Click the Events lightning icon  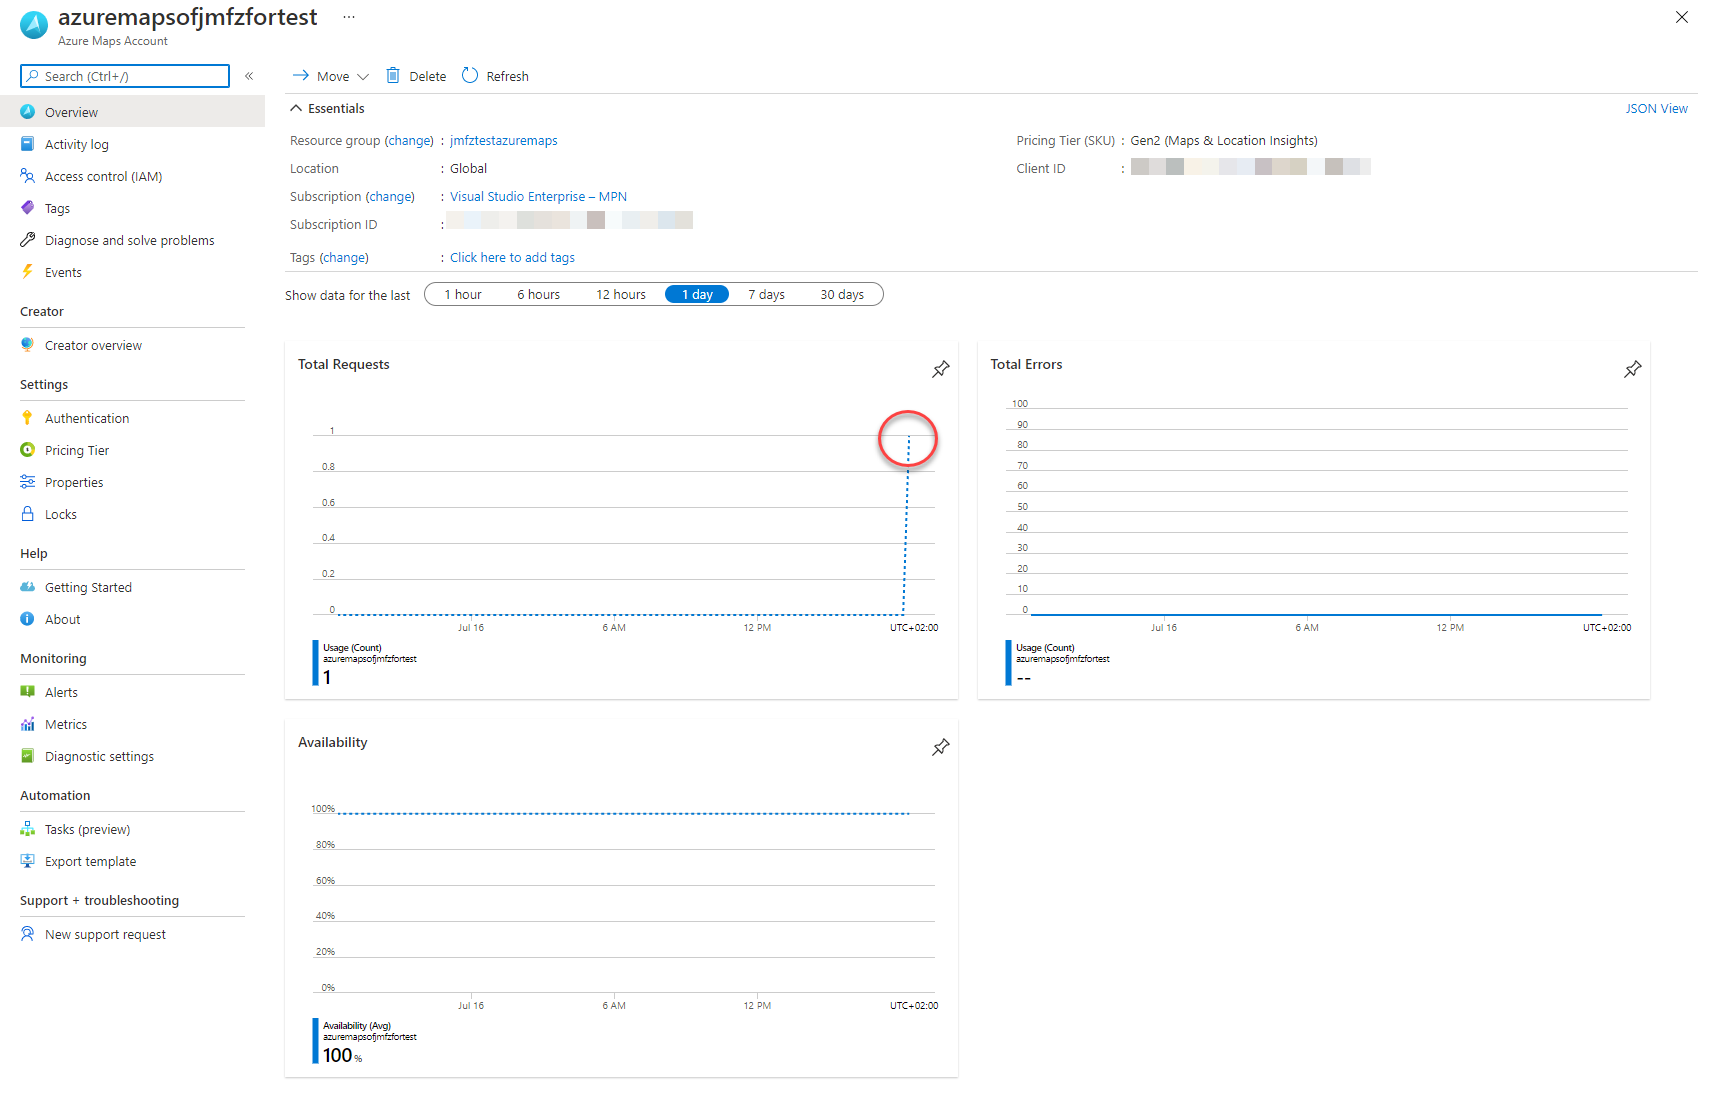pyautogui.click(x=28, y=272)
